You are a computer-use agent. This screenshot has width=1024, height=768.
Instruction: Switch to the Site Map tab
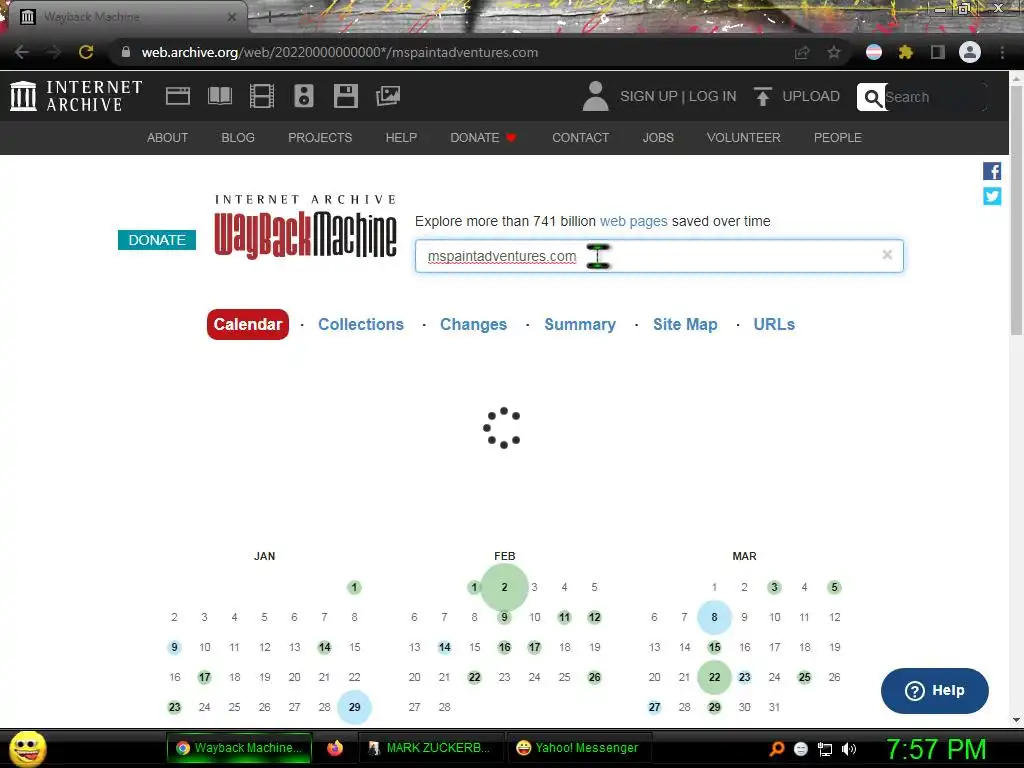[x=685, y=325]
